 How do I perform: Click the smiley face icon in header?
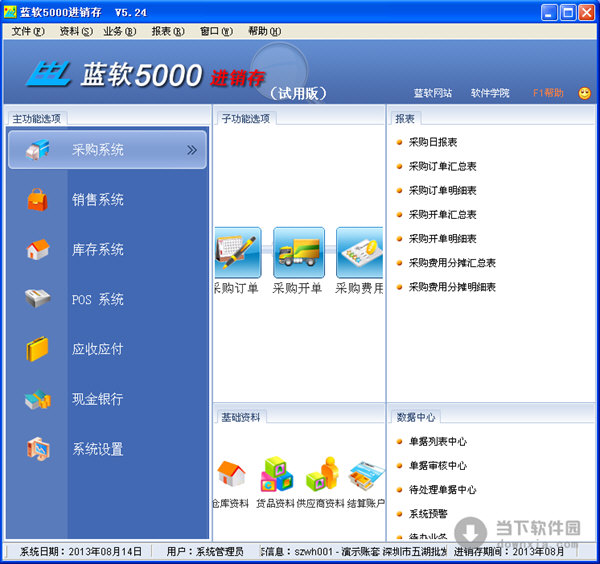[585, 93]
